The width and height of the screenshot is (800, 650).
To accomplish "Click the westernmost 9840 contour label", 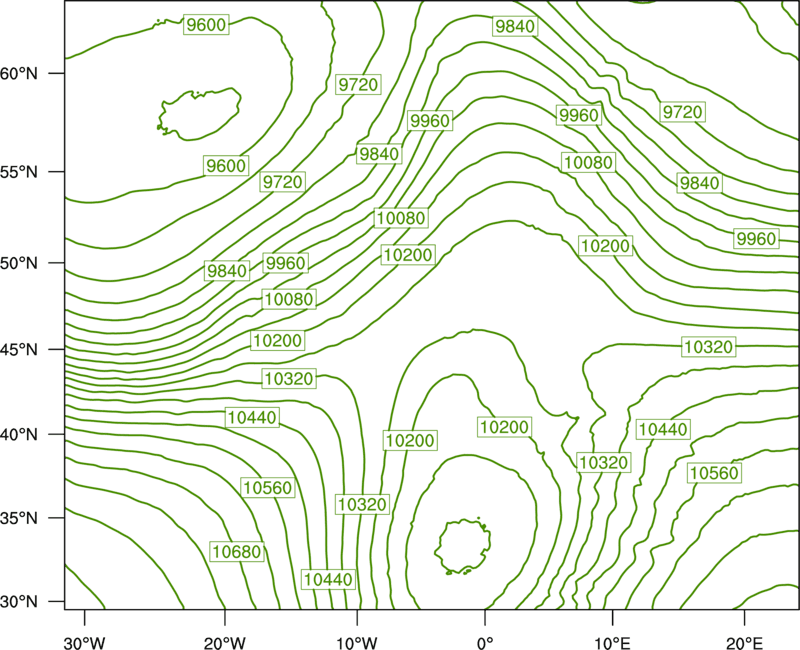I will pyautogui.click(x=227, y=270).
